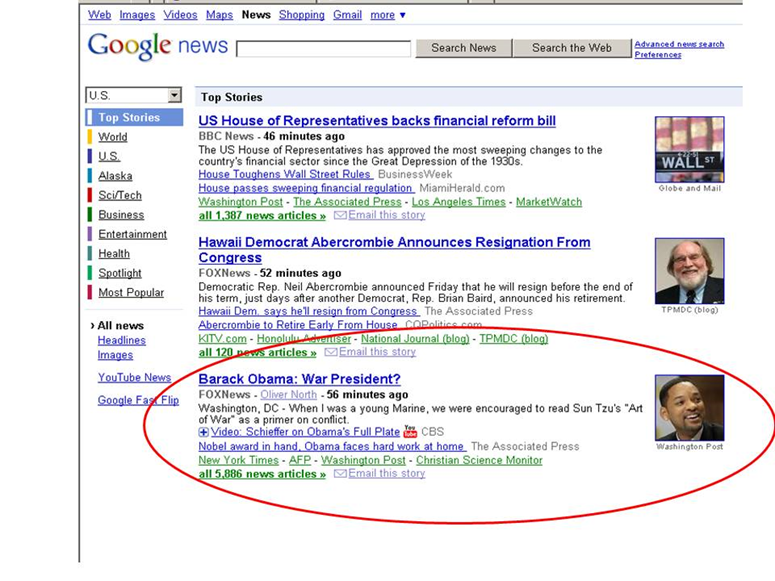
Task: Open 'House Toughens Wall Street Rules' article
Action: coord(285,174)
